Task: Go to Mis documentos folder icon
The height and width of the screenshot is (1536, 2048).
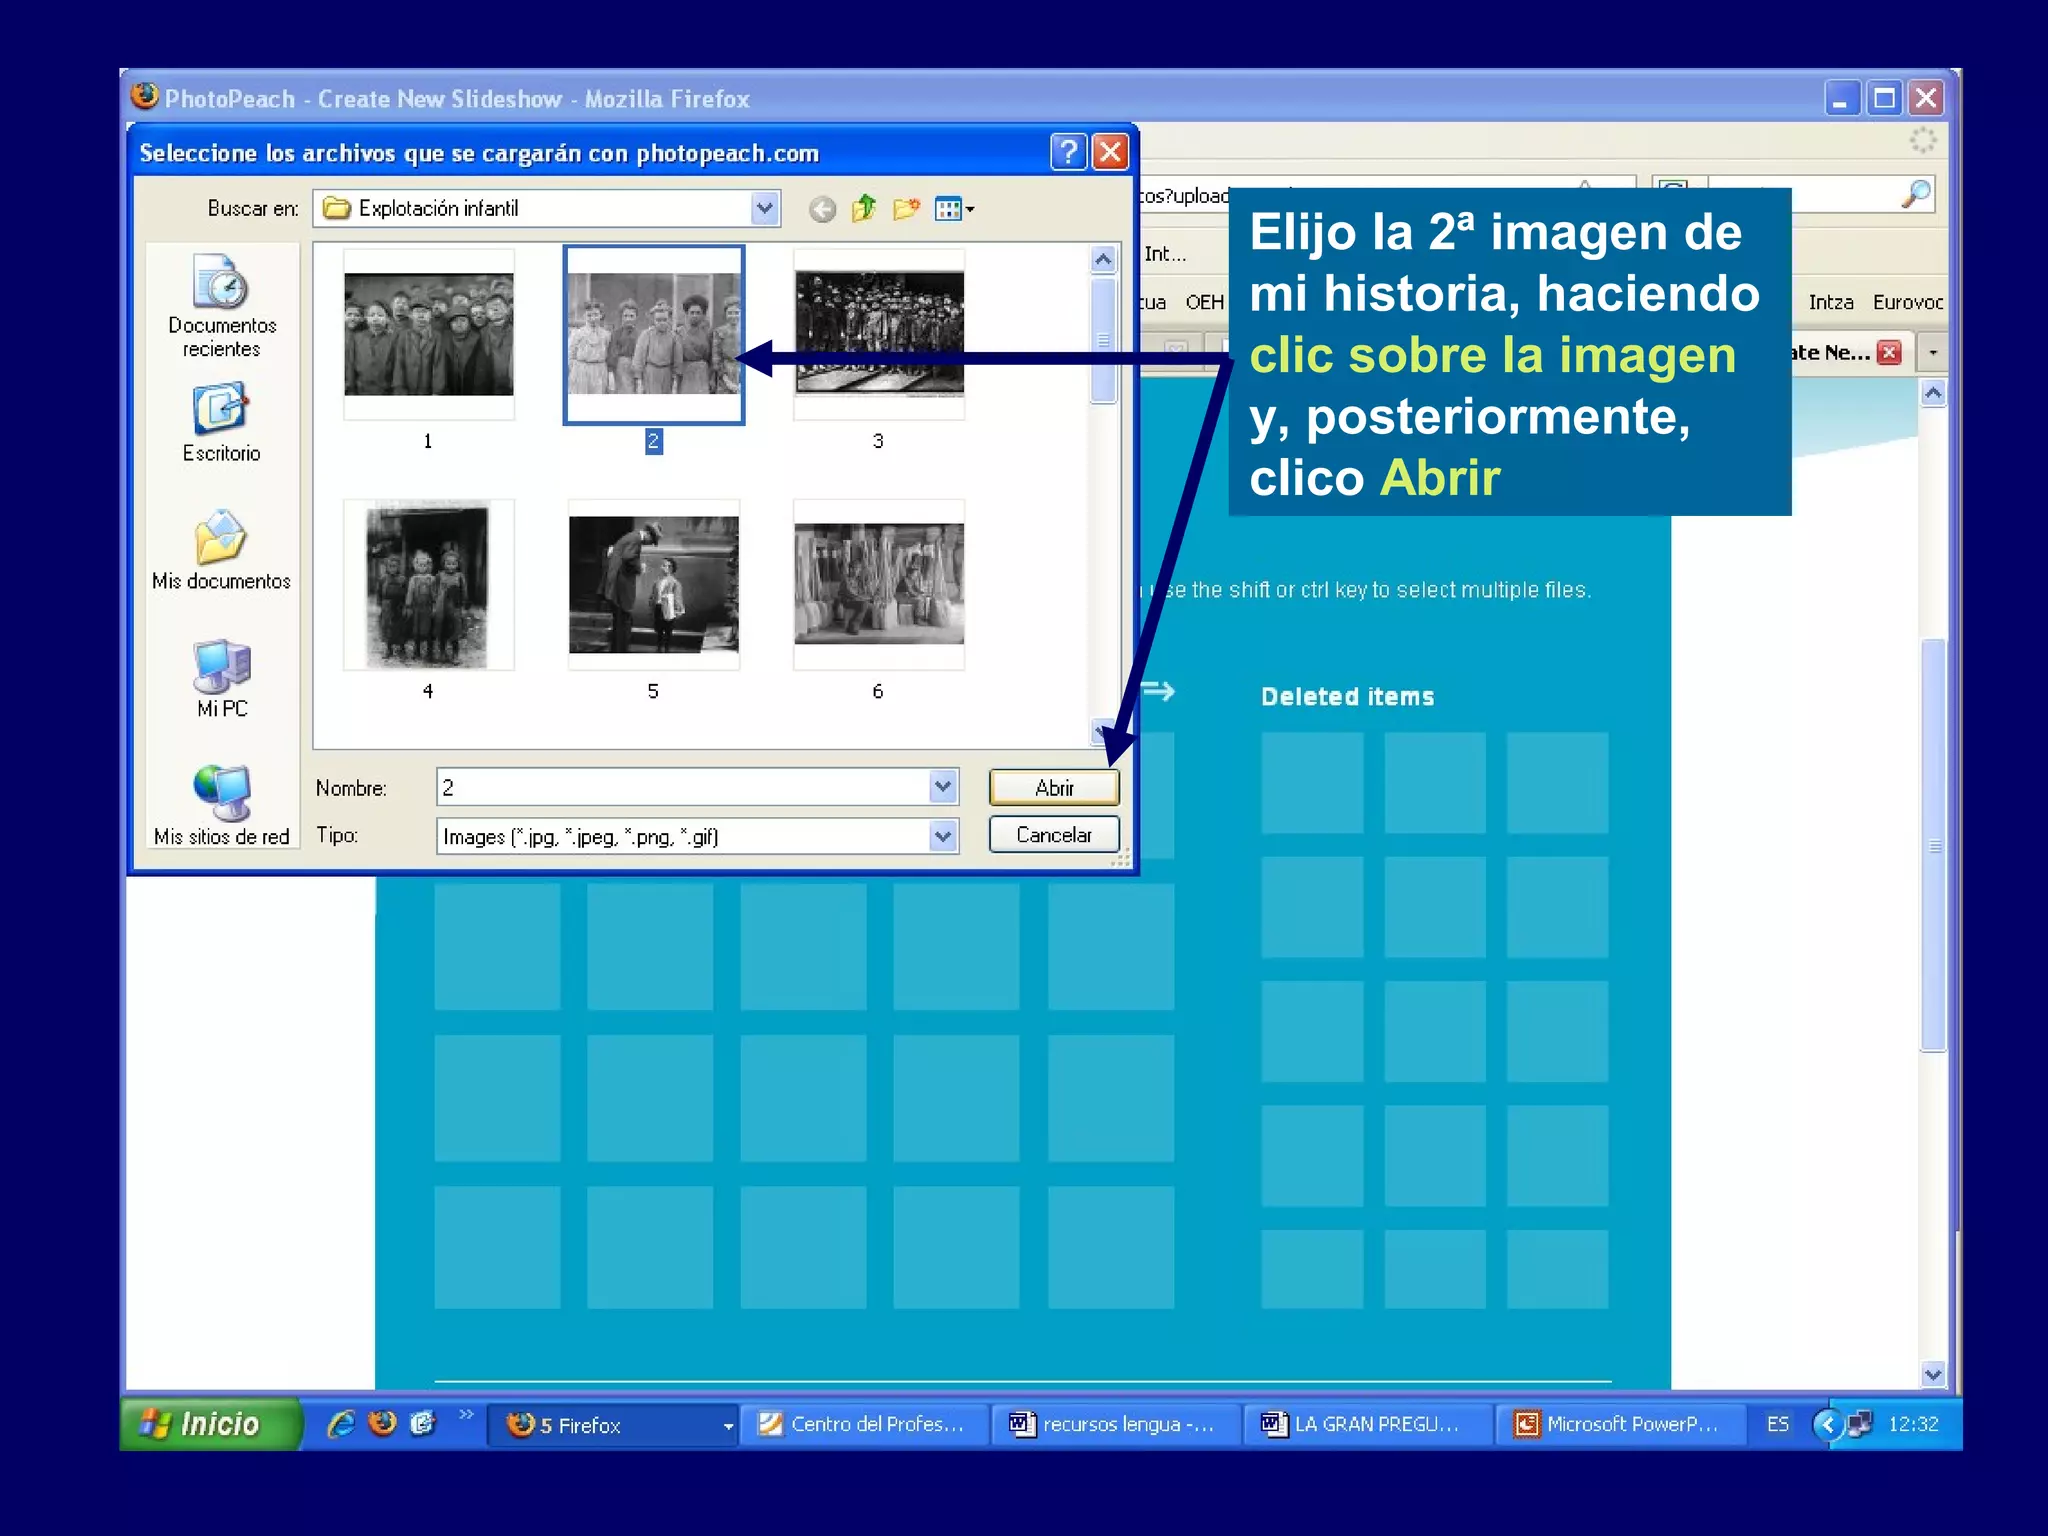Action: click(221, 538)
